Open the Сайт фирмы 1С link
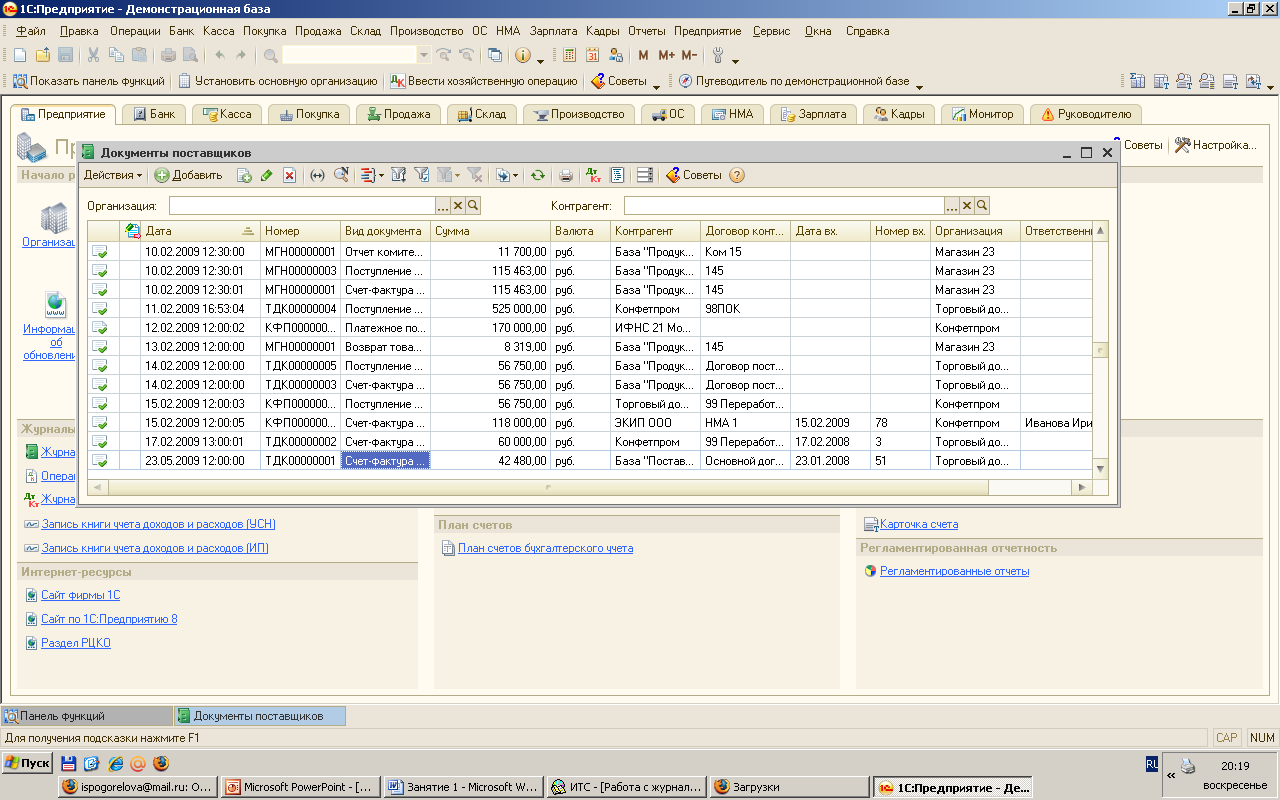The width and height of the screenshot is (1280, 800). coord(80,595)
